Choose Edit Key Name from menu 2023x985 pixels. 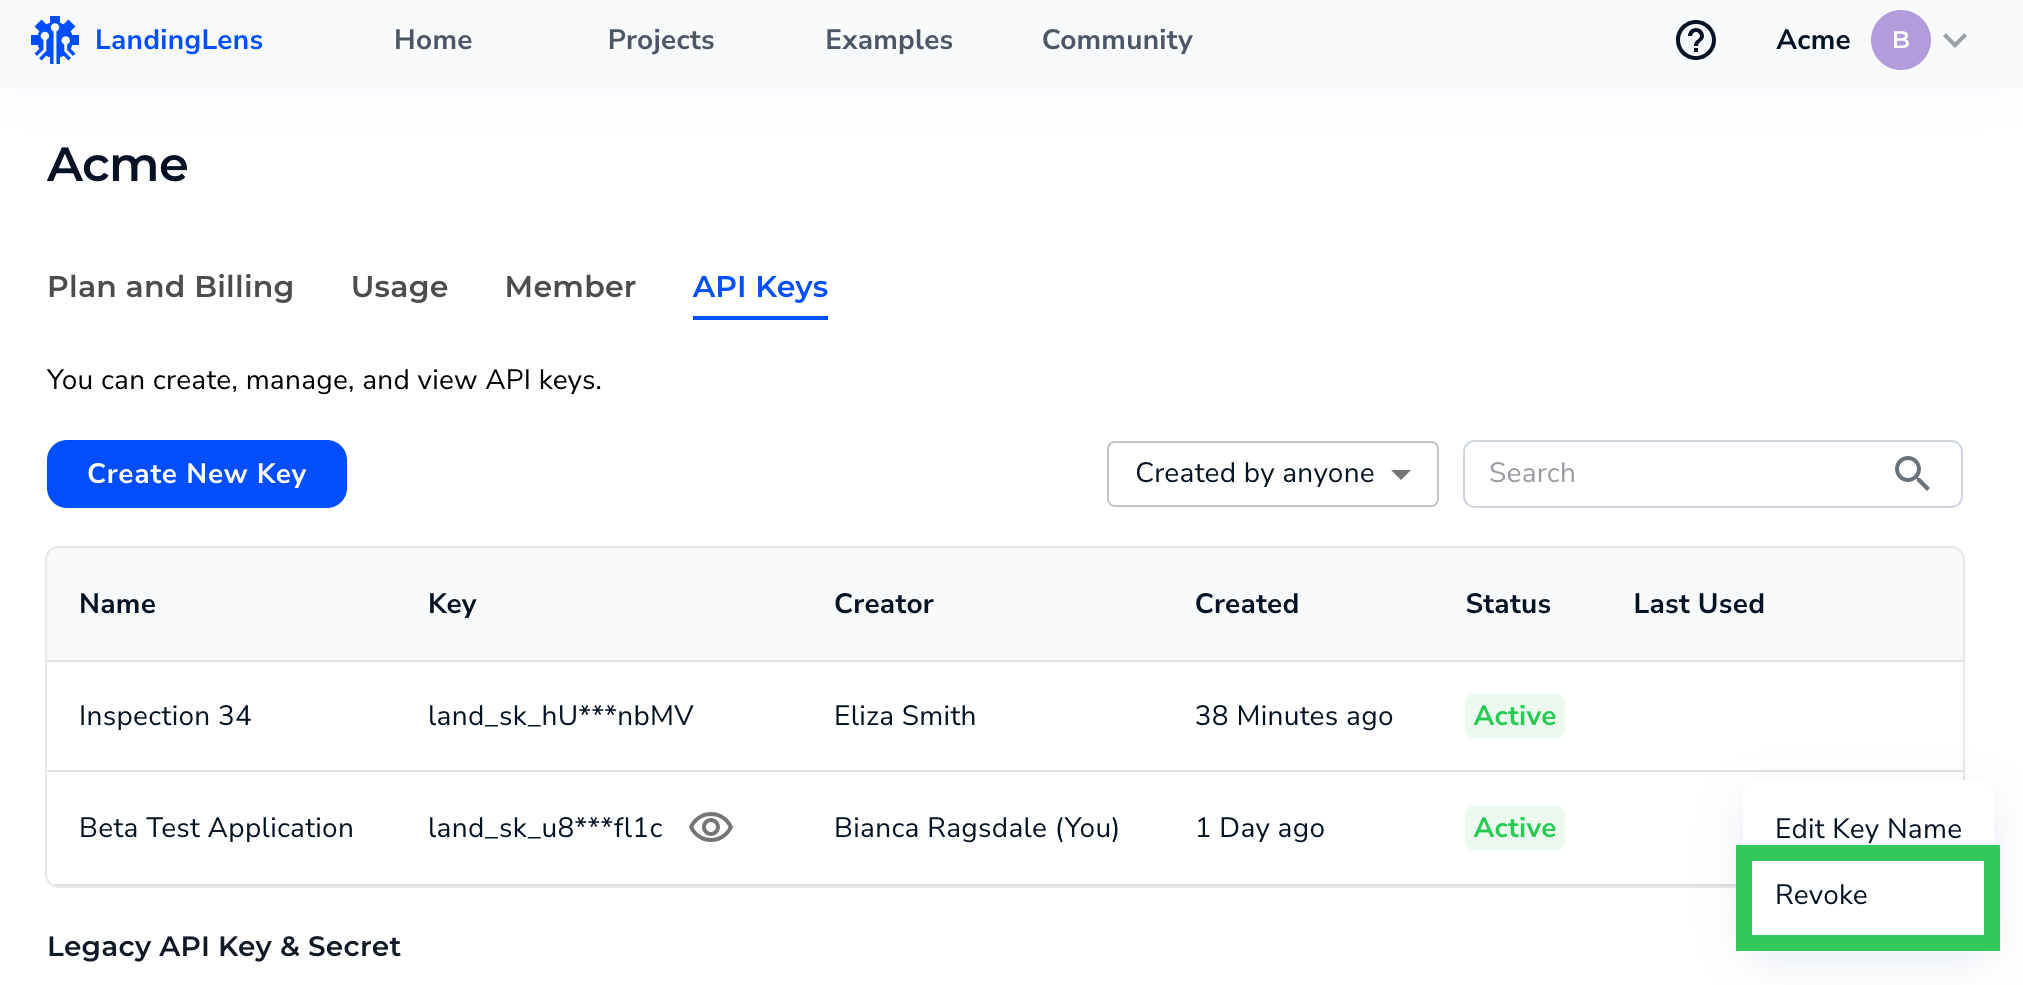1868,828
